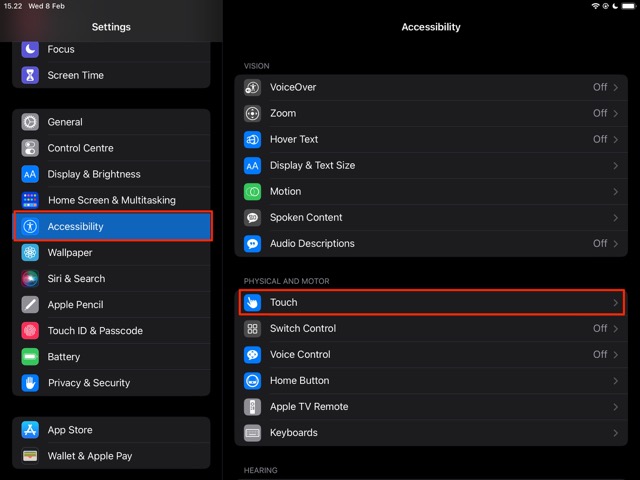
Task: Open Switch Control settings label
Action: point(303,329)
